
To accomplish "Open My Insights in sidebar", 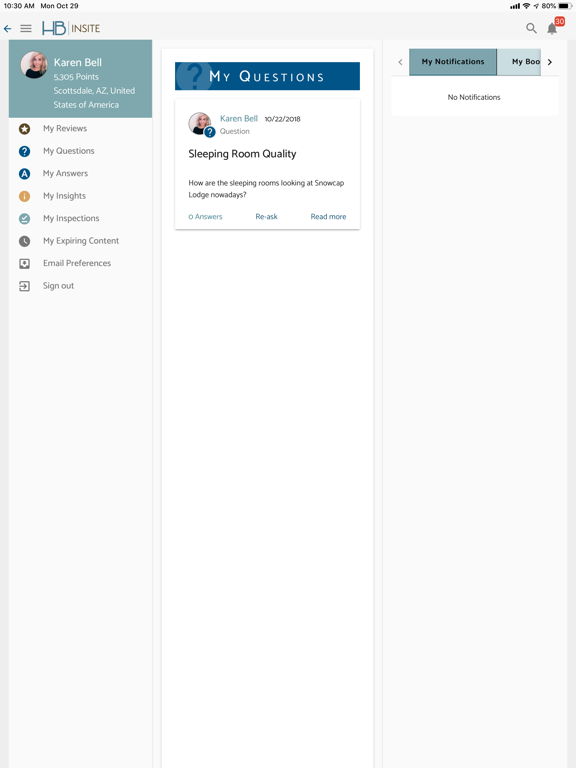I will (x=64, y=196).
